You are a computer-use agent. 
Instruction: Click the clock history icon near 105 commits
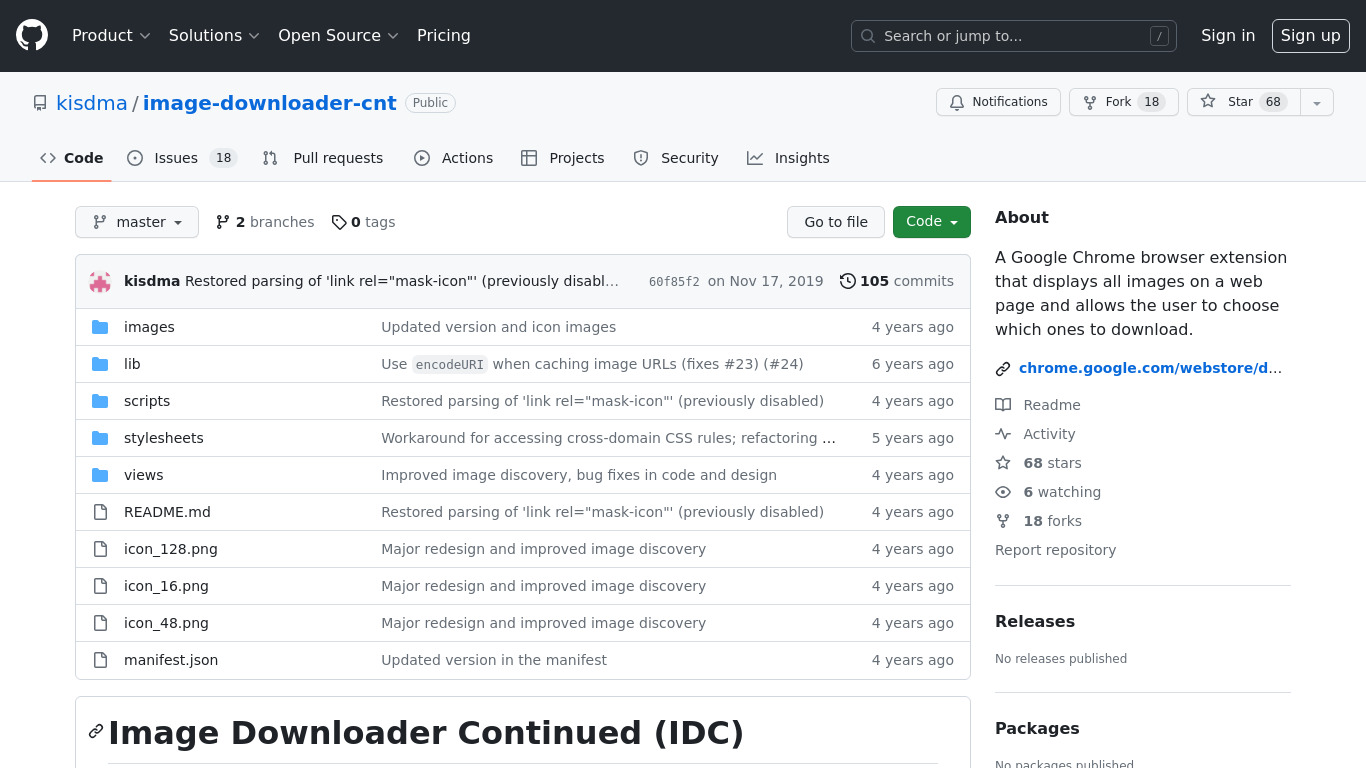848,281
